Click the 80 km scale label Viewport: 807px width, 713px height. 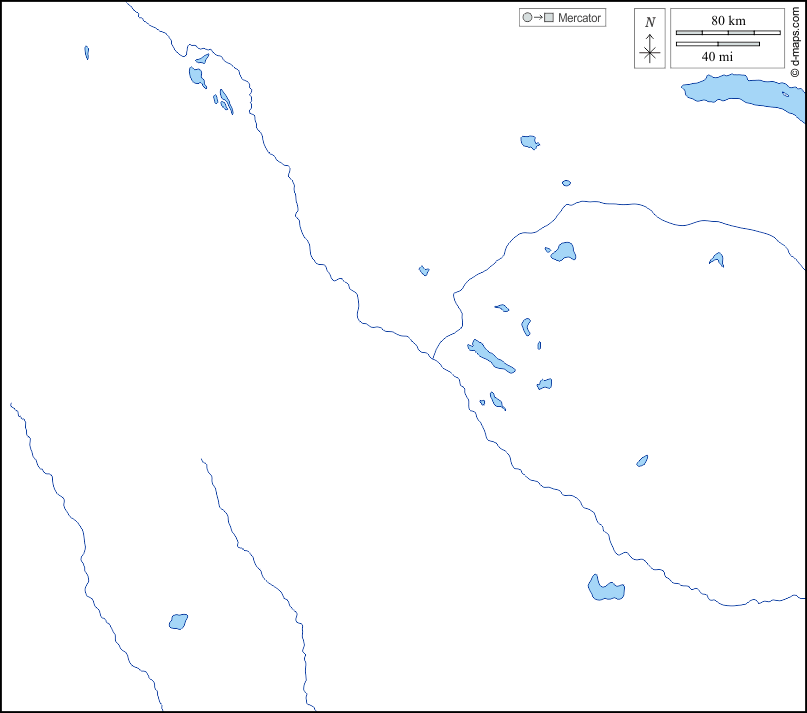[728, 21]
